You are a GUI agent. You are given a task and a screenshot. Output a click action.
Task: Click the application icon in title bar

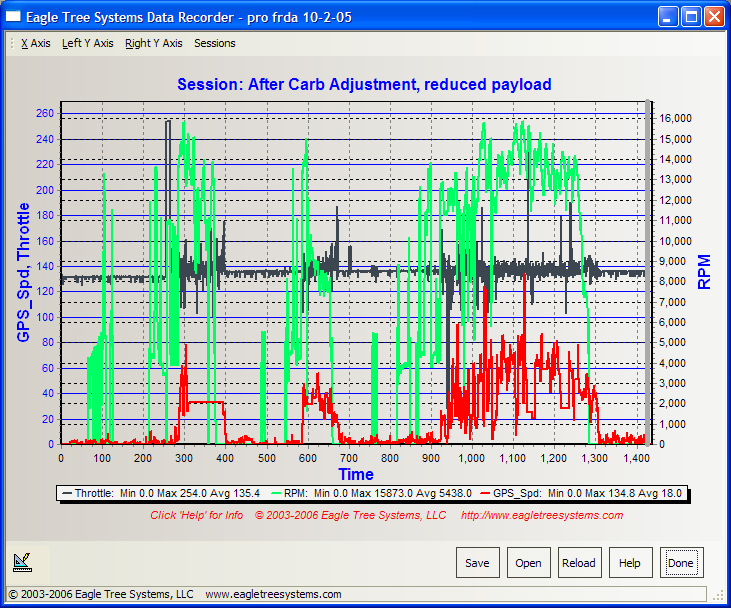pos(13,17)
